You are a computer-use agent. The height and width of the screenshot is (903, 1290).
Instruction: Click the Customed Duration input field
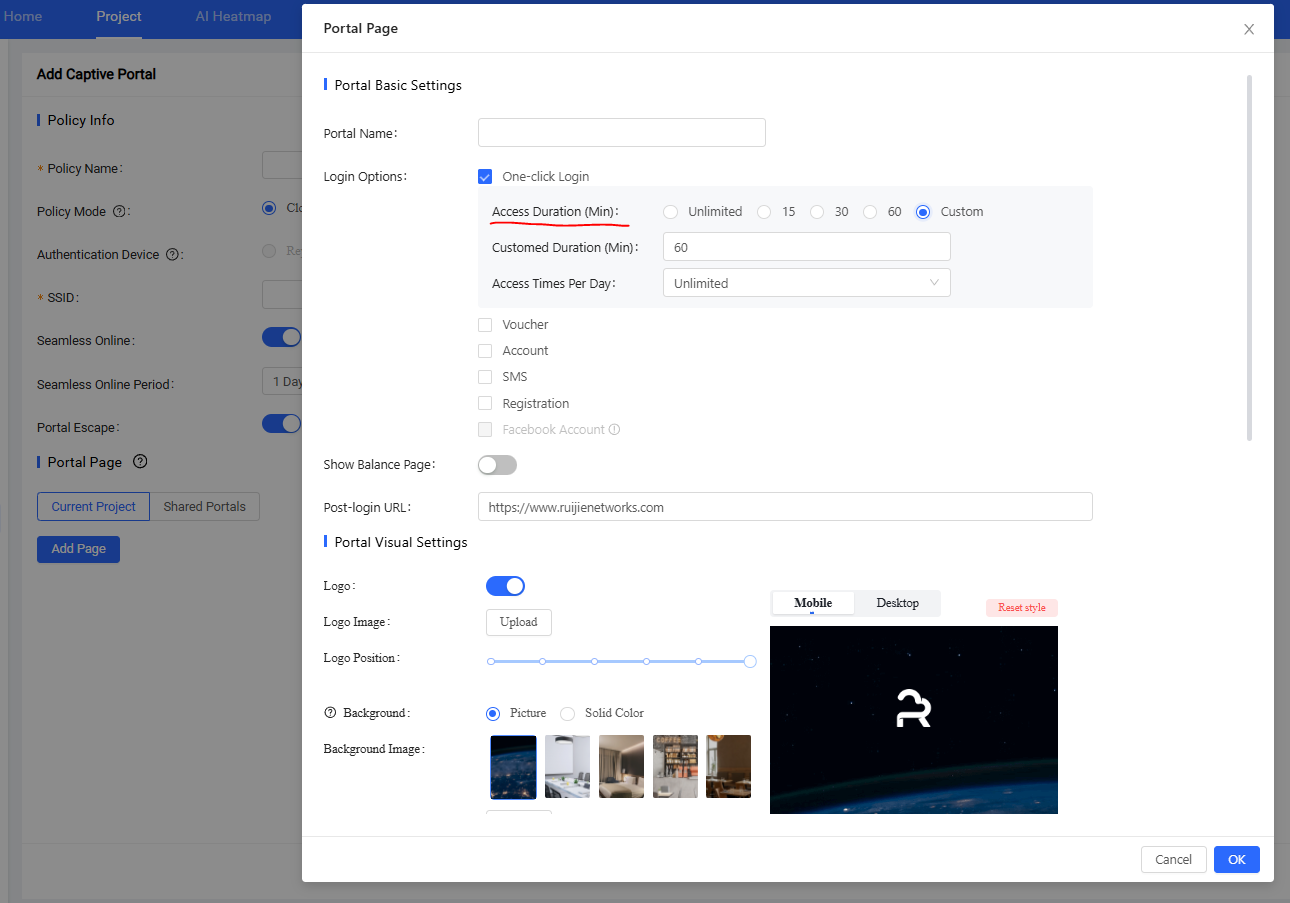click(x=806, y=247)
